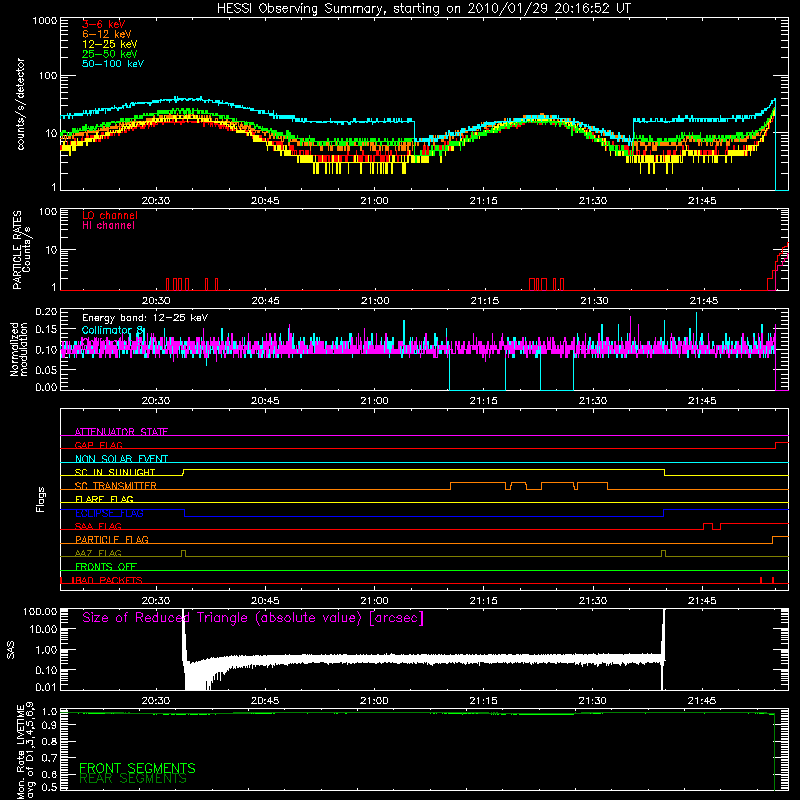Select the BAD PACKETS label
Viewport: 800px width, 800px height.
point(107,580)
